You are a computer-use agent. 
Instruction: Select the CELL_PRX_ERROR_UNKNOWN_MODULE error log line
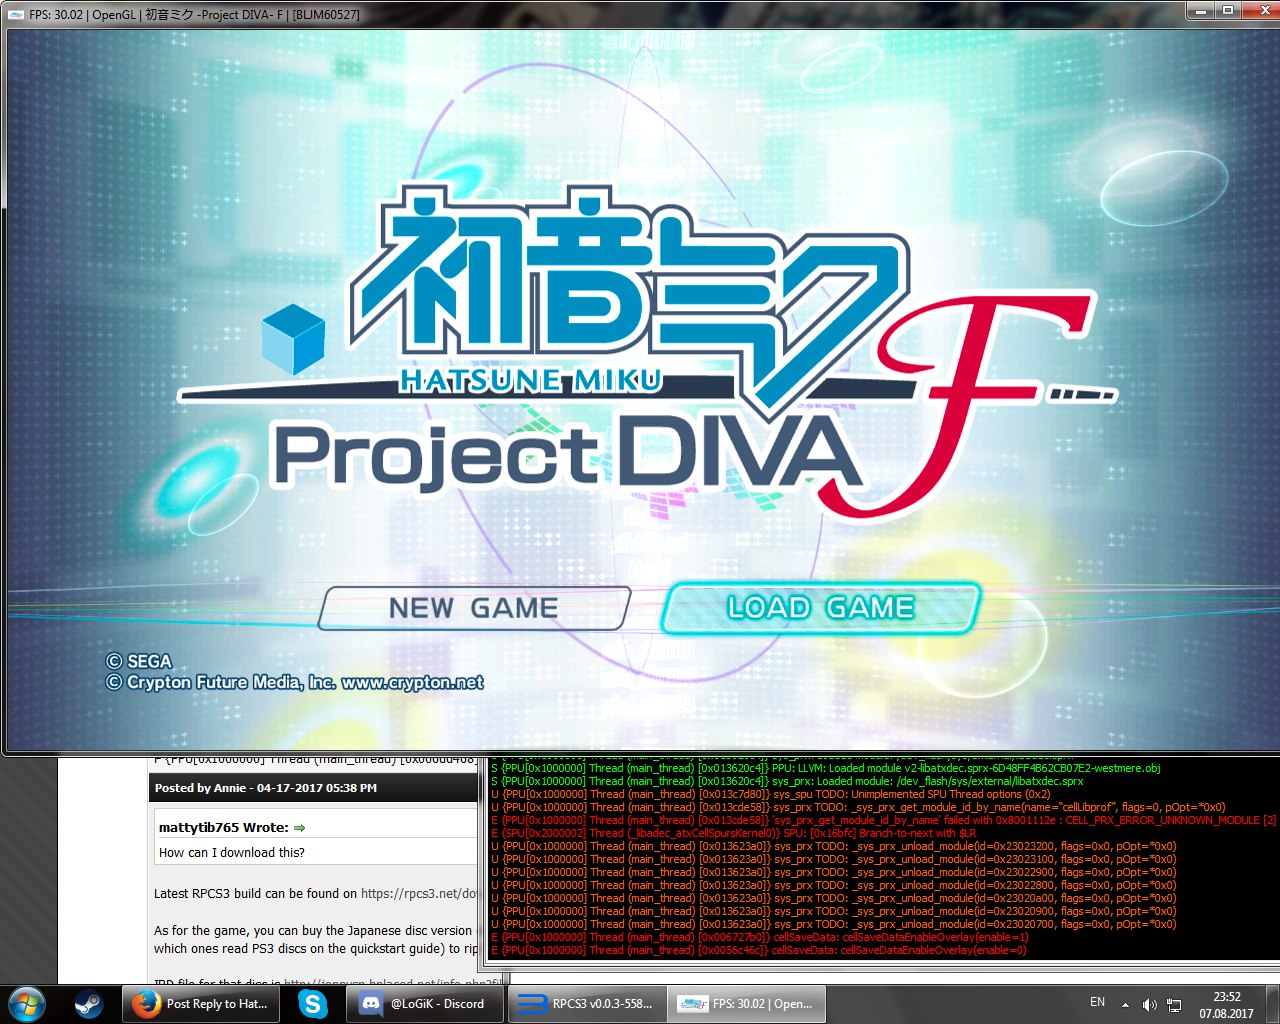coord(884,820)
